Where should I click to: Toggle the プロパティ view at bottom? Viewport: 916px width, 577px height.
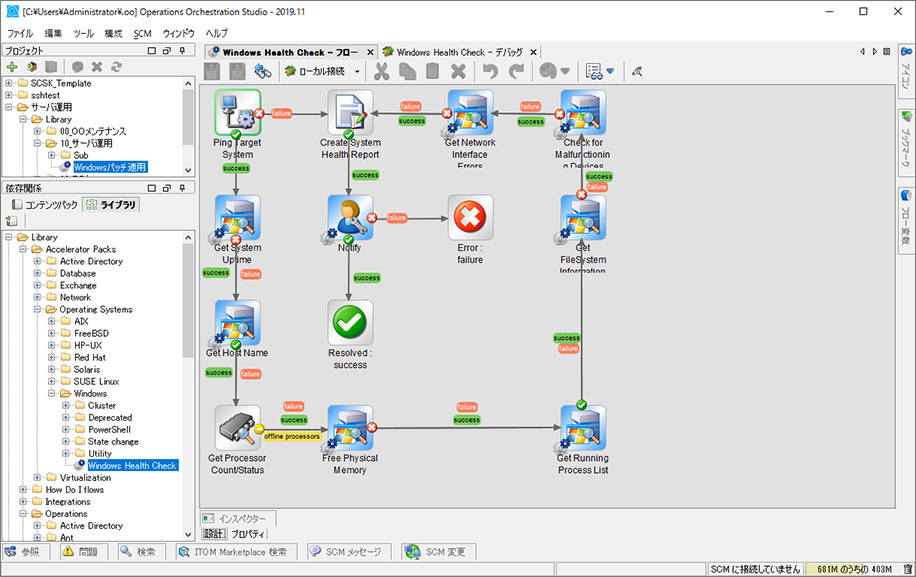[x=248, y=535]
